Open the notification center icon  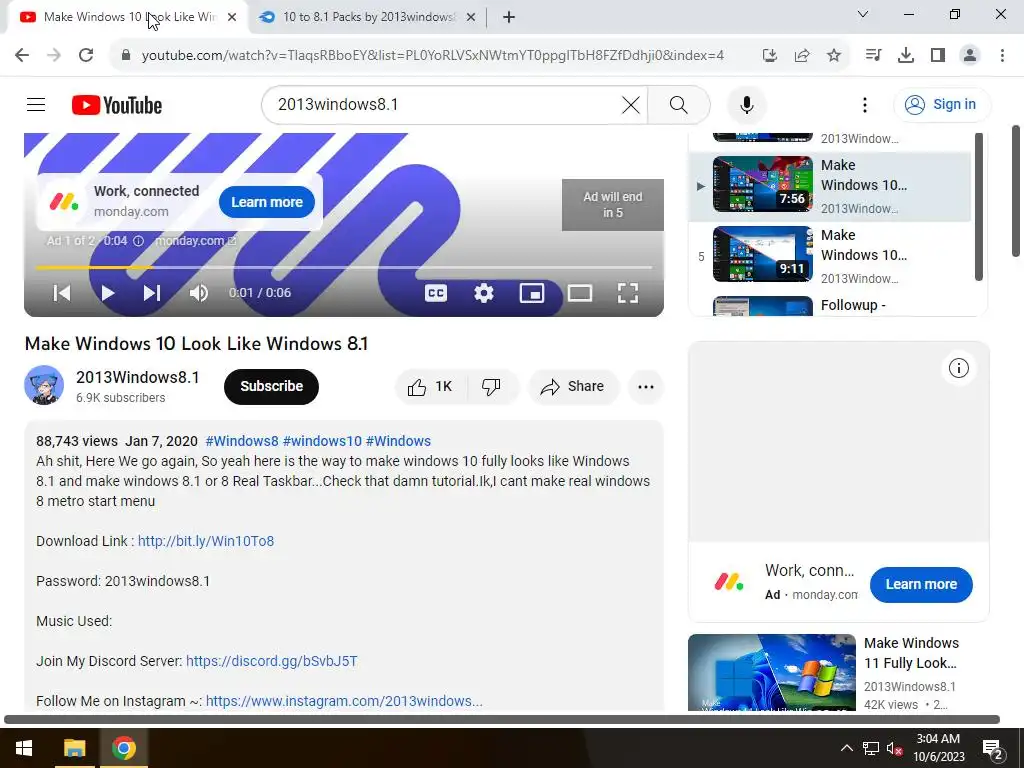(993, 749)
